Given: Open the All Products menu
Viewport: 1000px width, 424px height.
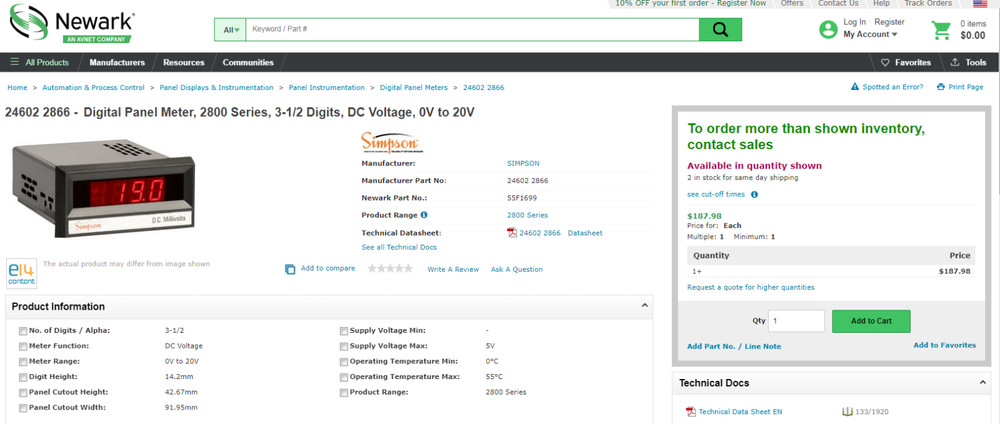Looking at the screenshot, I should tap(40, 62).
